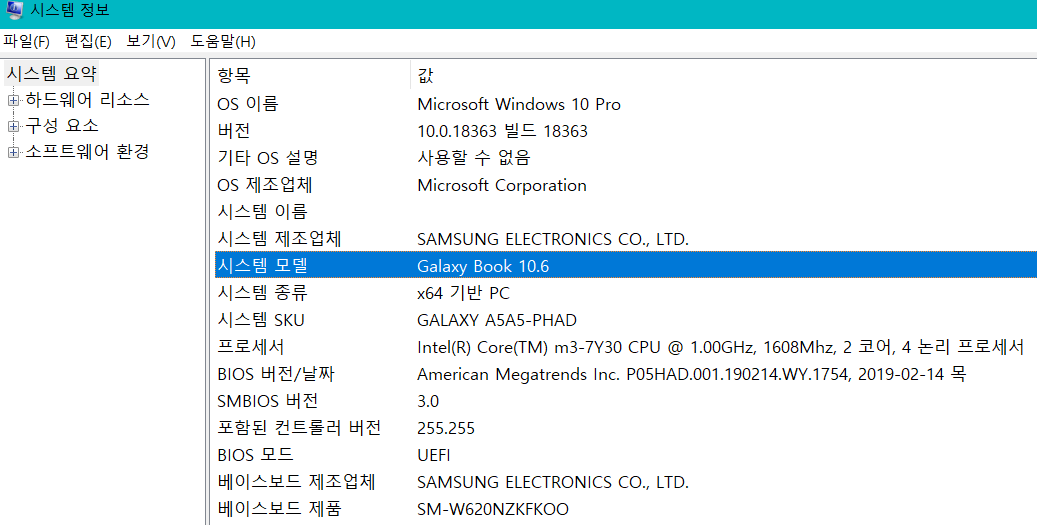Click the 3.0 SMBIOS value
Screen dimensions: 1037x525
coord(429,401)
